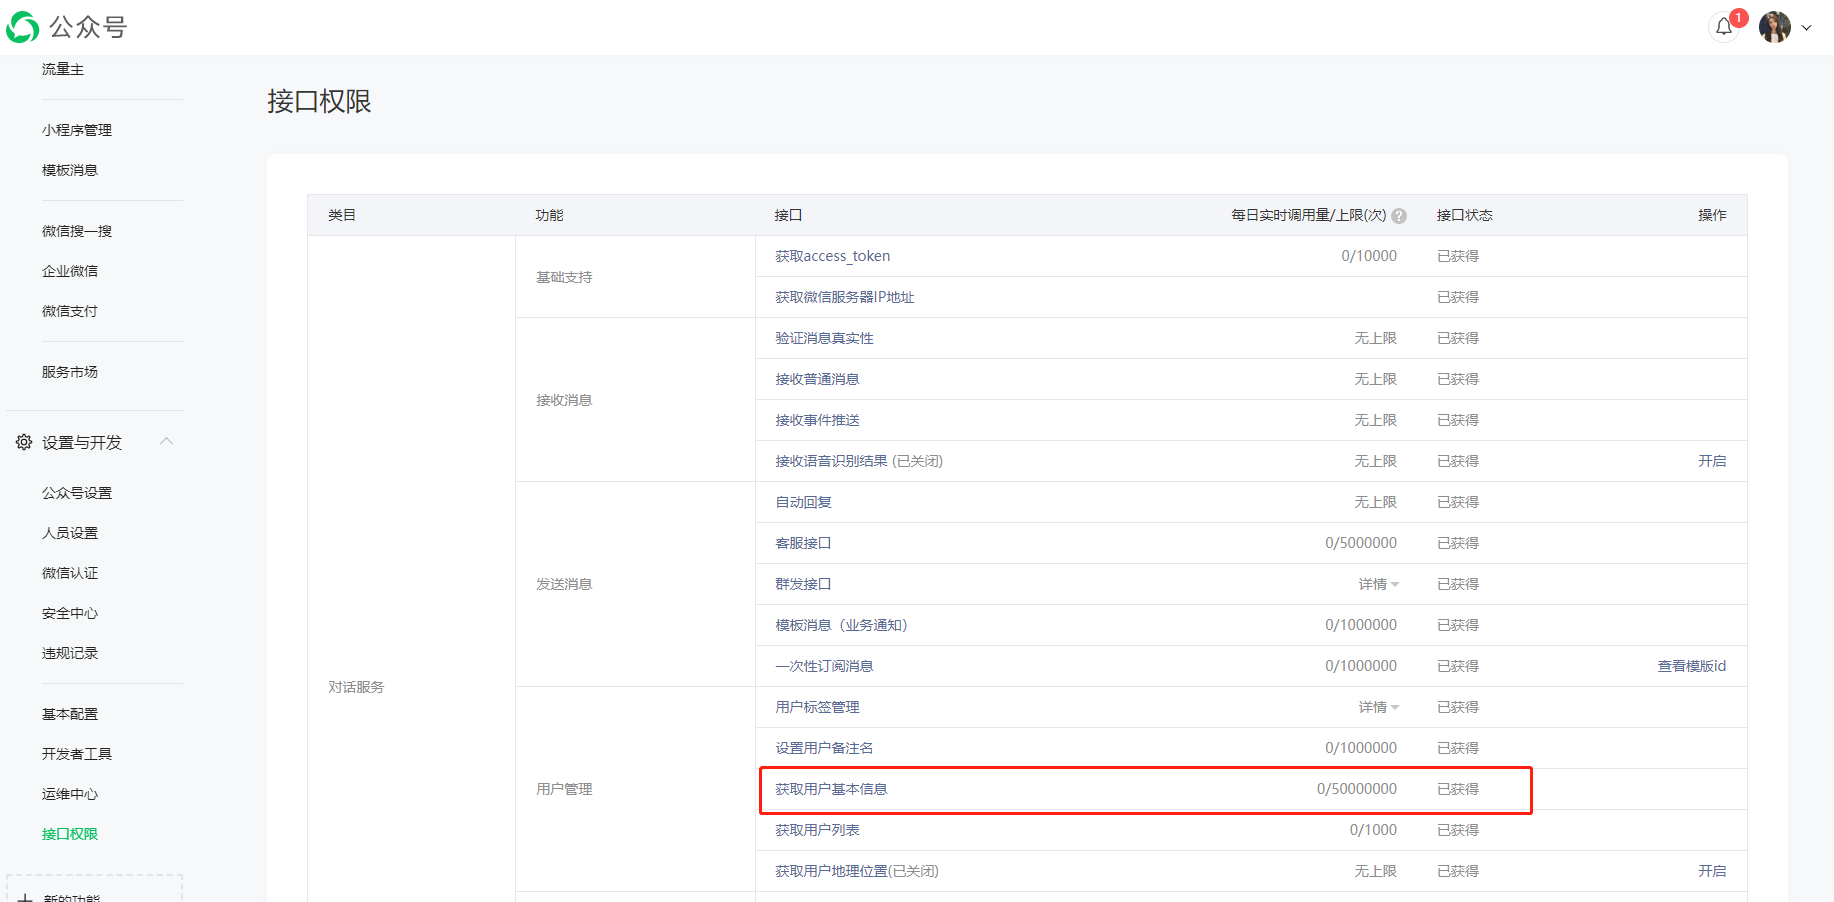Click 接收事件推送 interface name
Screen dimensions: 1834x902
tap(817, 420)
